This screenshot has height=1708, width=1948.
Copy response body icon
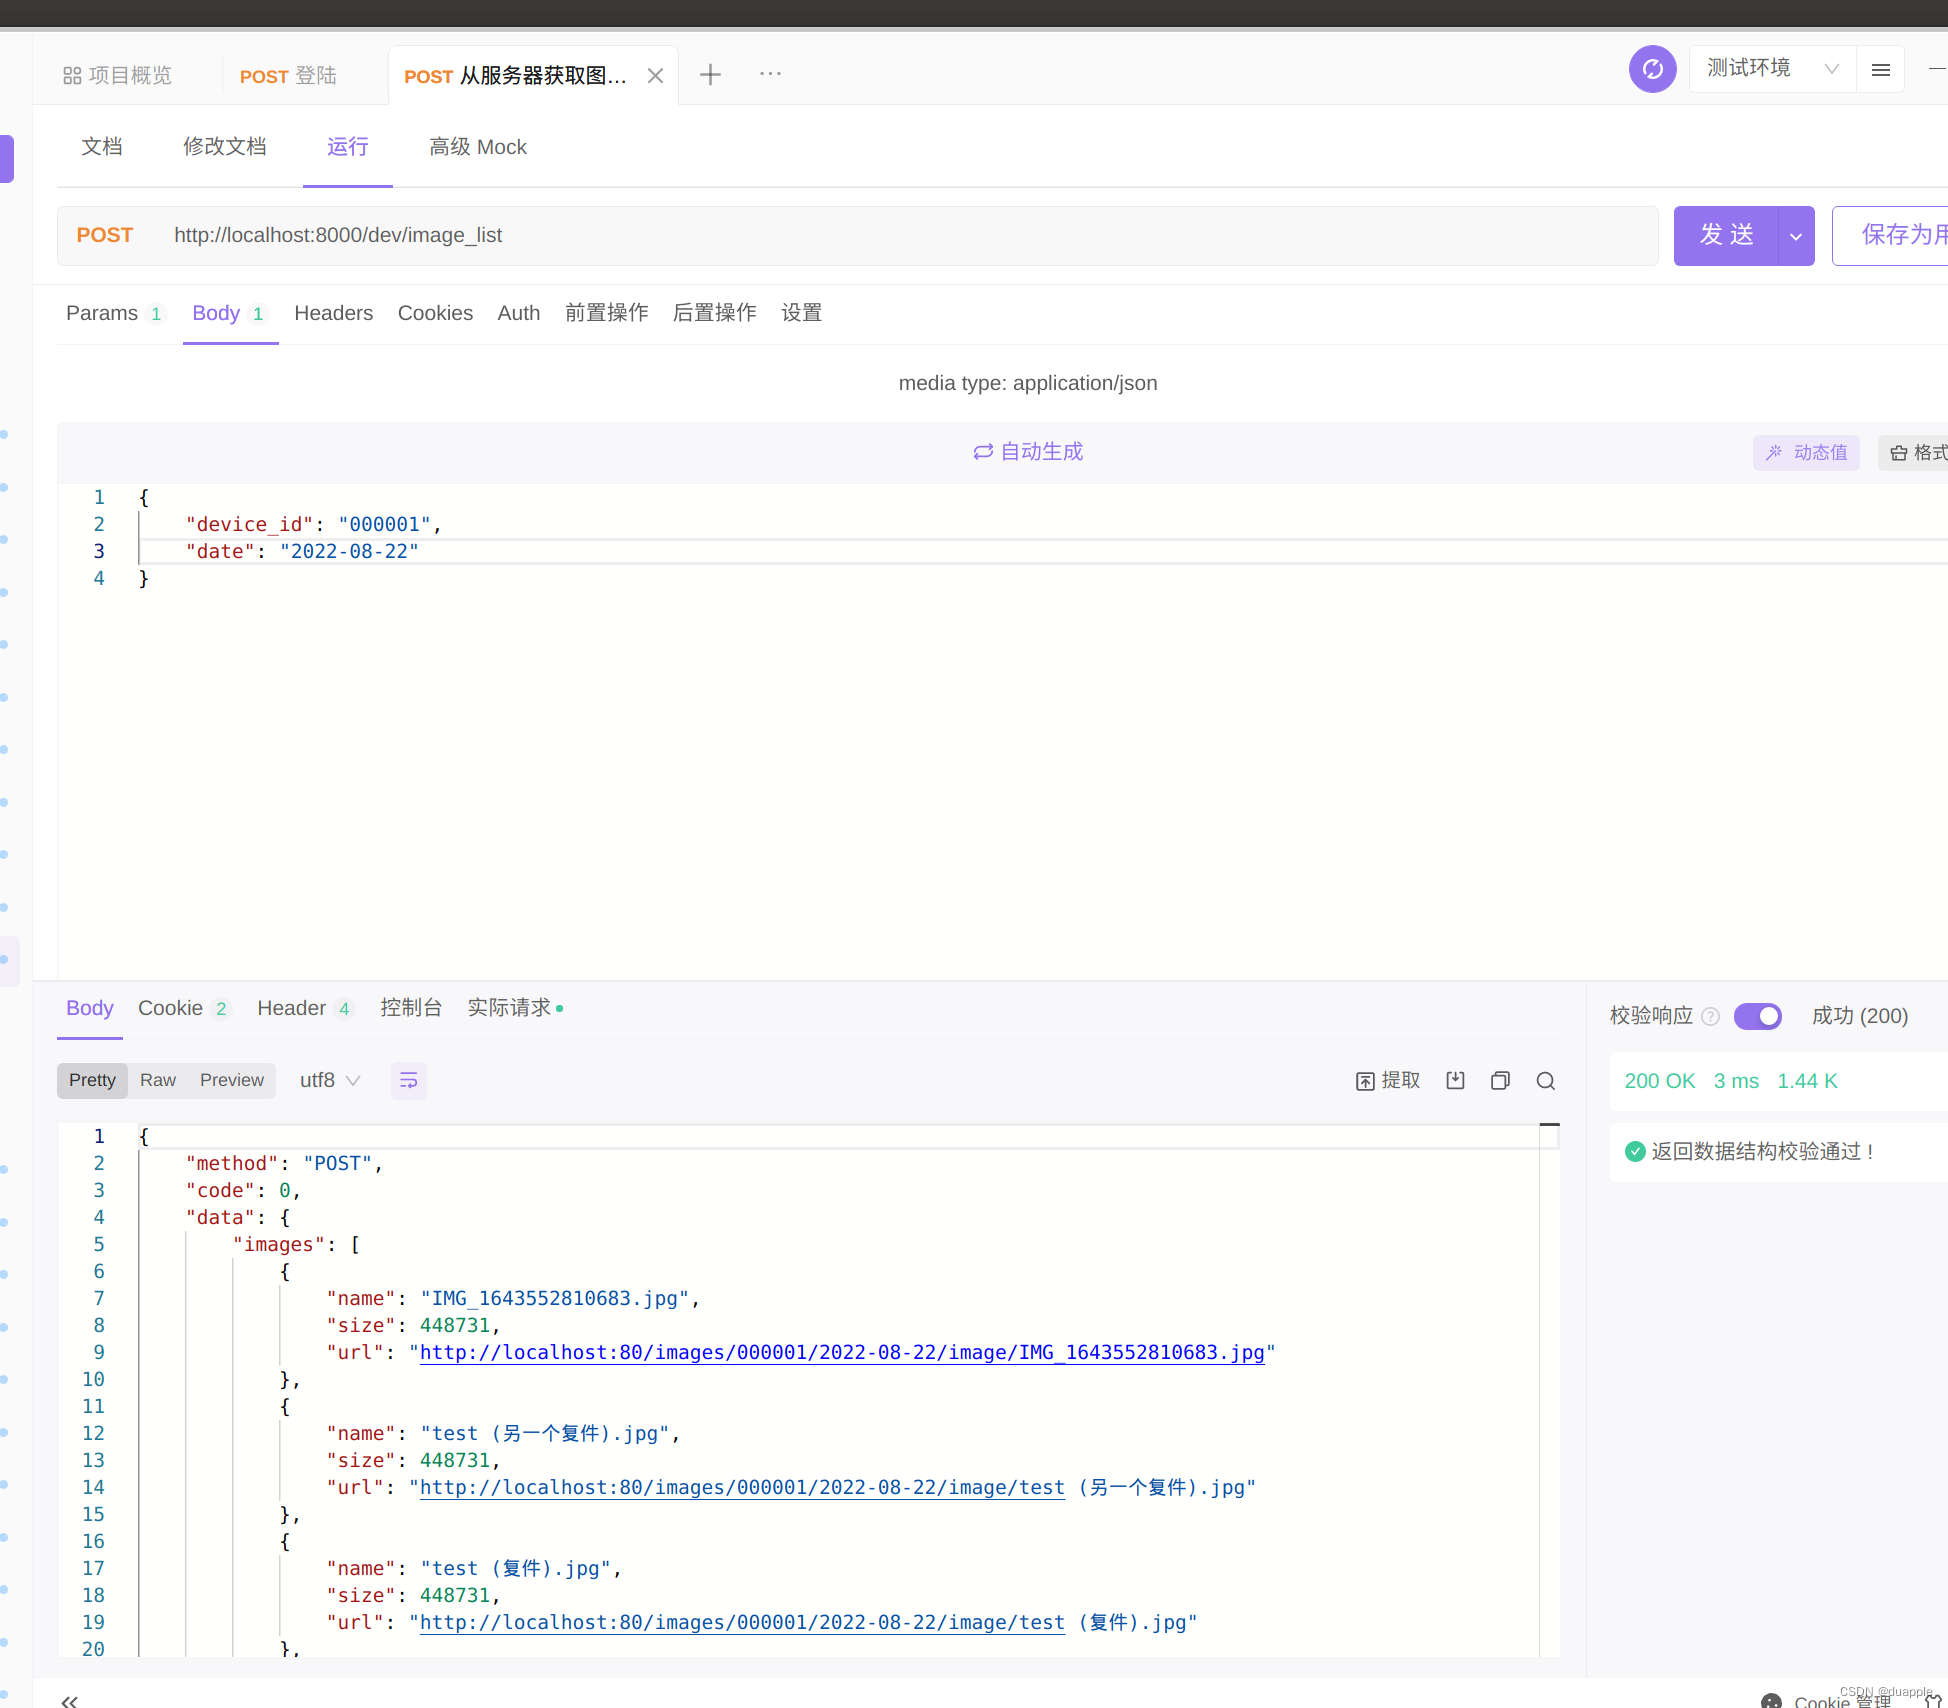(1500, 1081)
